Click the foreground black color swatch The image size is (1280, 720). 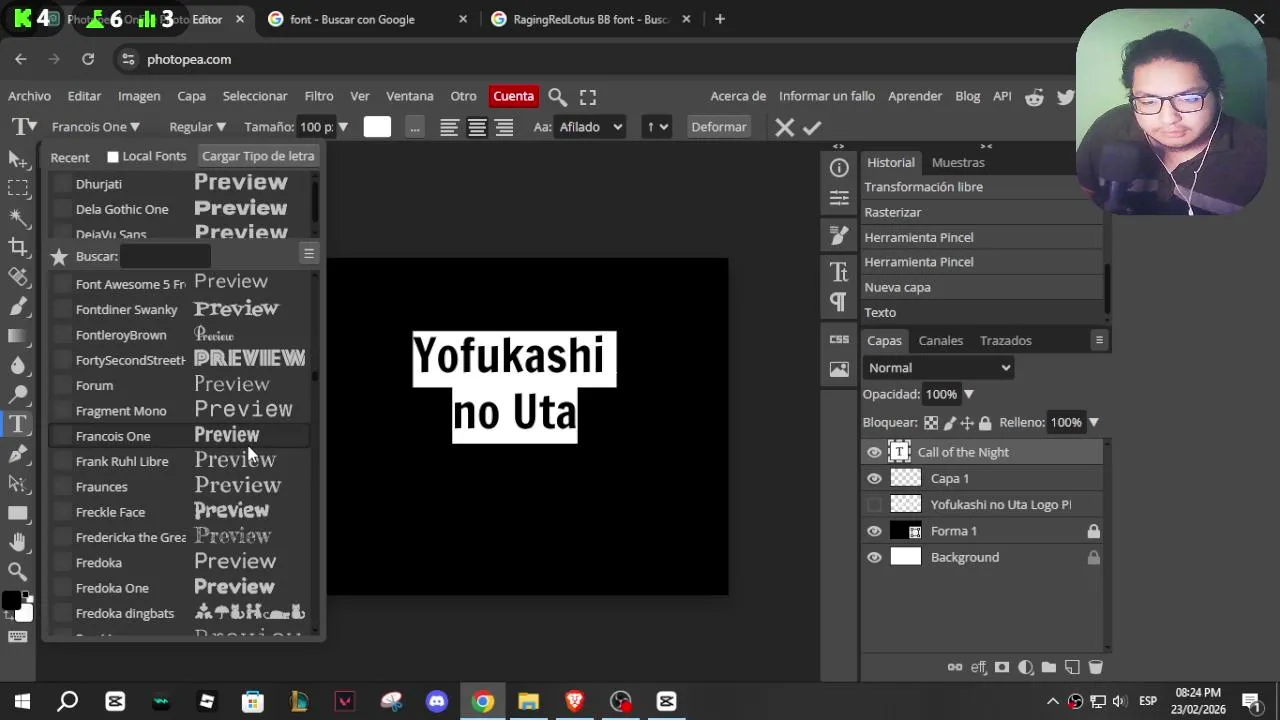tap(11, 600)
